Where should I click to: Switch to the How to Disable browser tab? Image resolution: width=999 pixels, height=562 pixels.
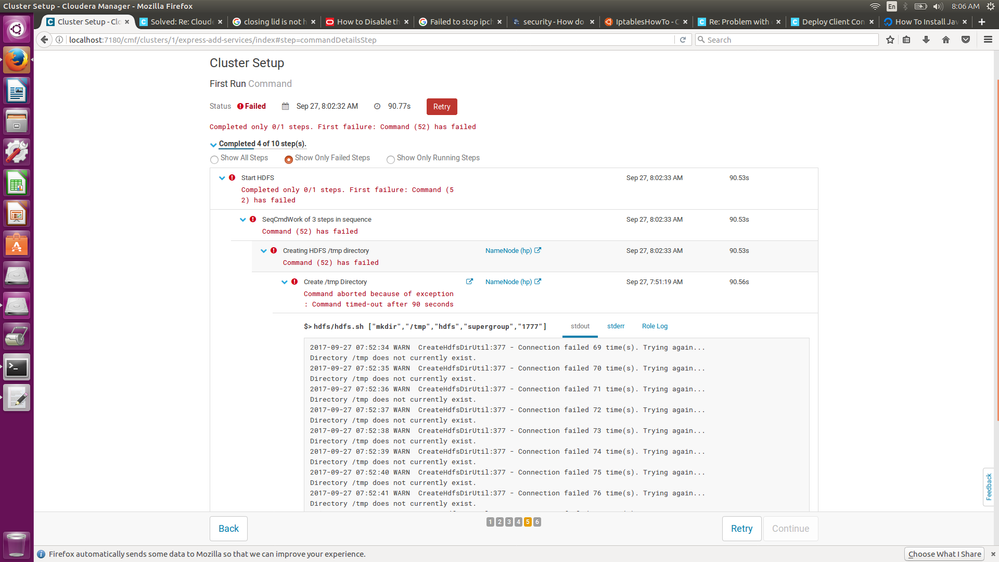367,22
